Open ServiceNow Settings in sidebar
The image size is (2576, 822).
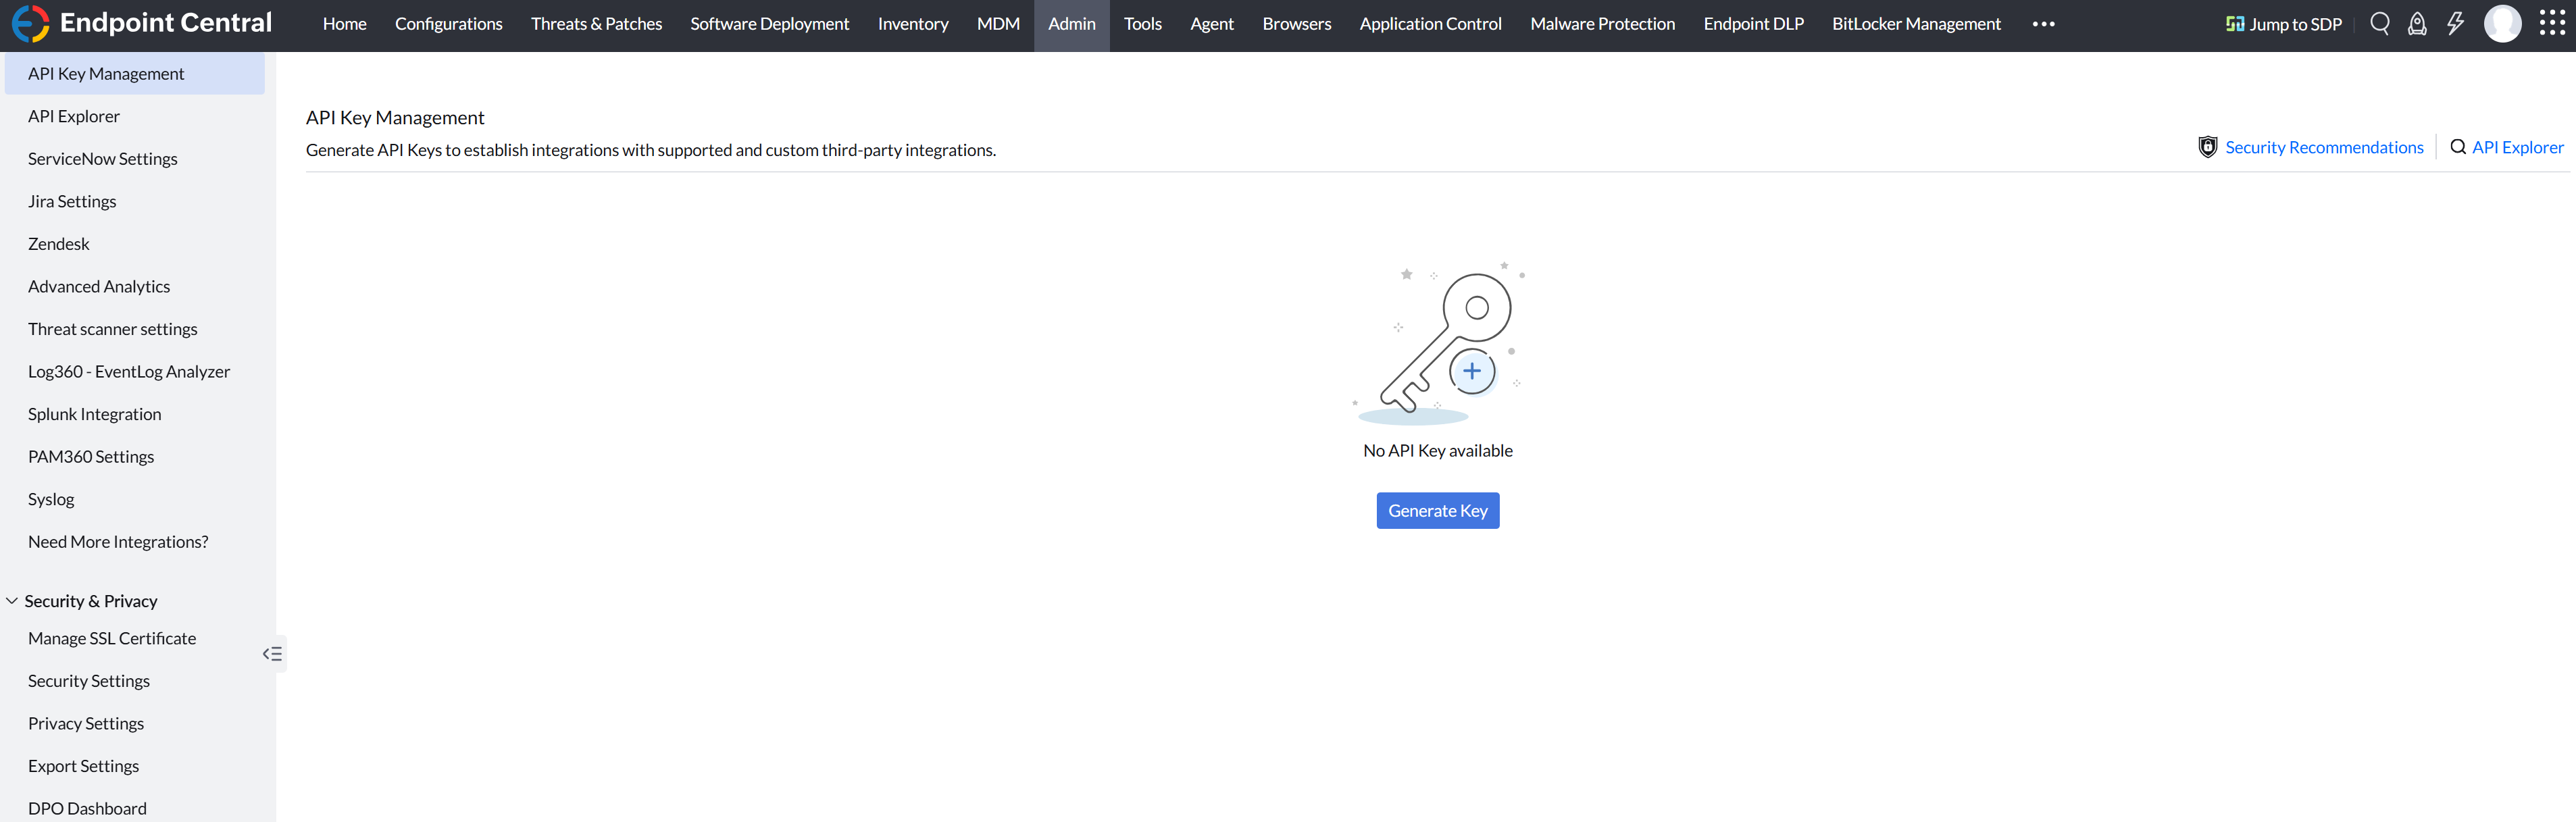(x=102, y=159)
